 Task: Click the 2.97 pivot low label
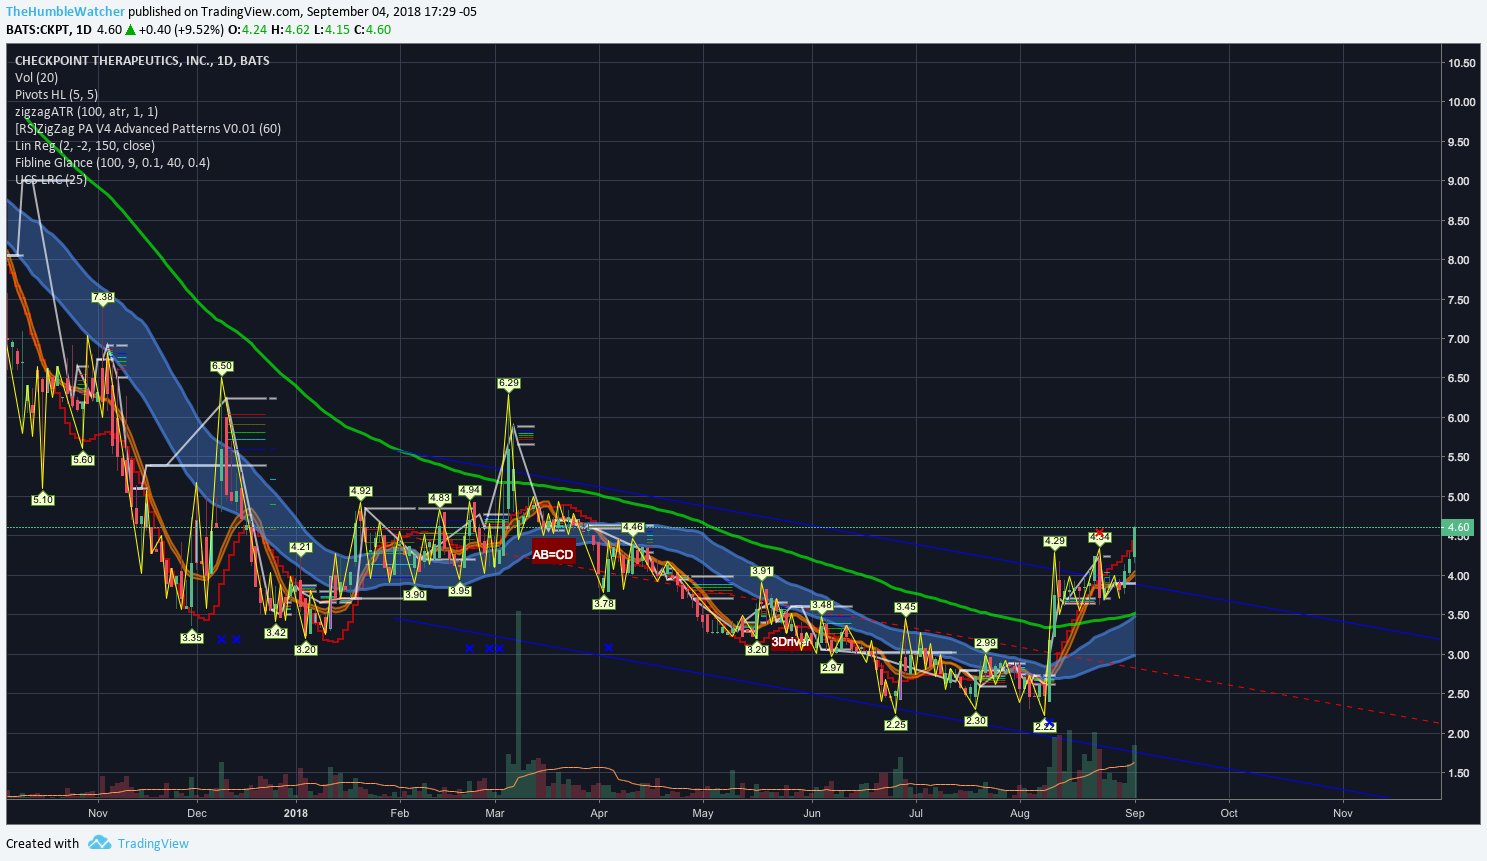coord(832,667)
